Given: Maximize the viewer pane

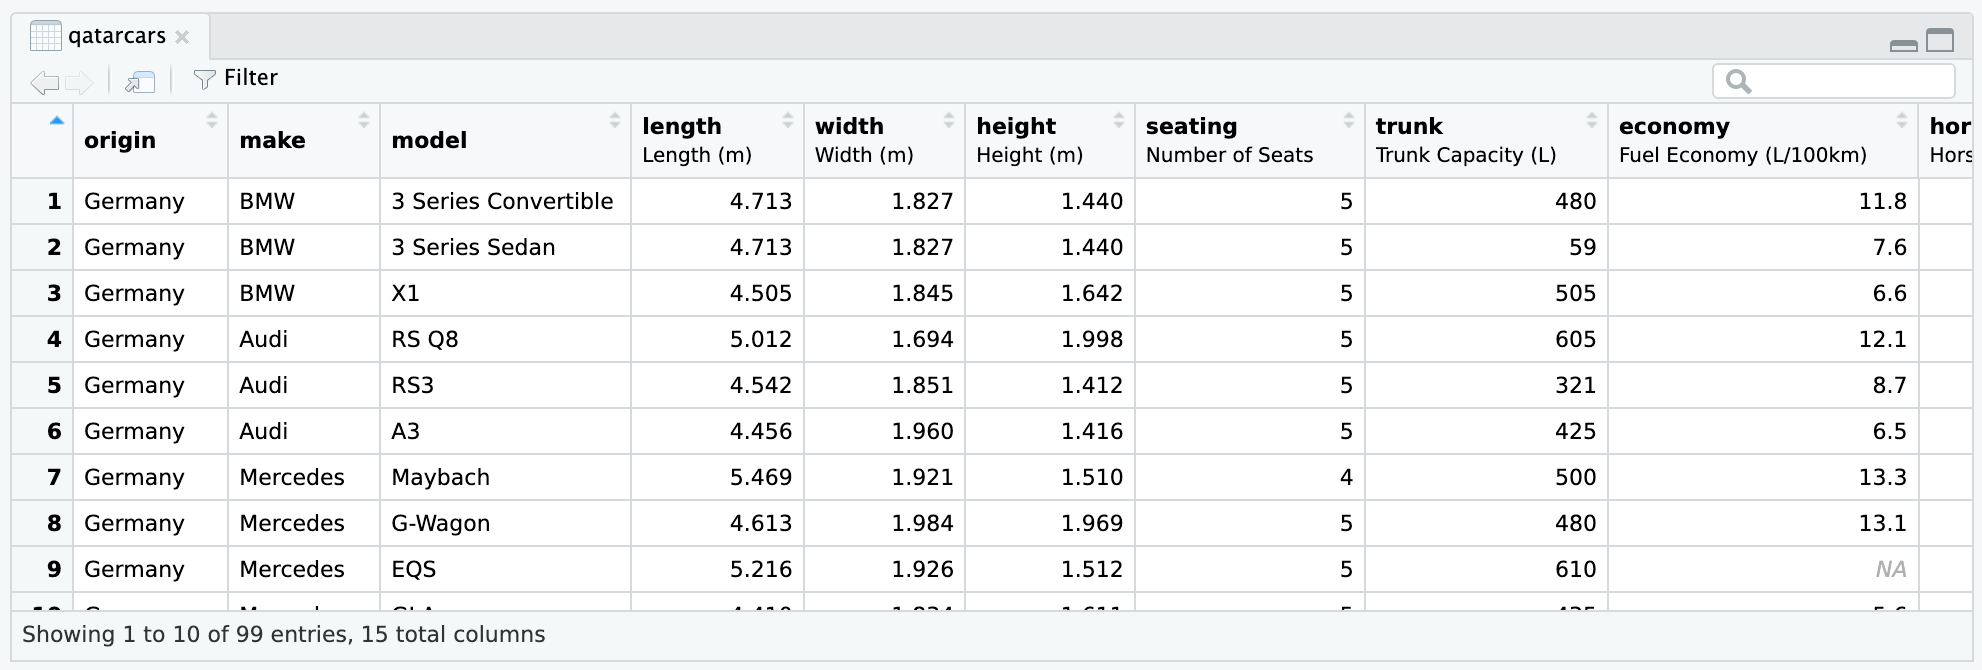Looking at the screenshot, I should coord(1940,40).
